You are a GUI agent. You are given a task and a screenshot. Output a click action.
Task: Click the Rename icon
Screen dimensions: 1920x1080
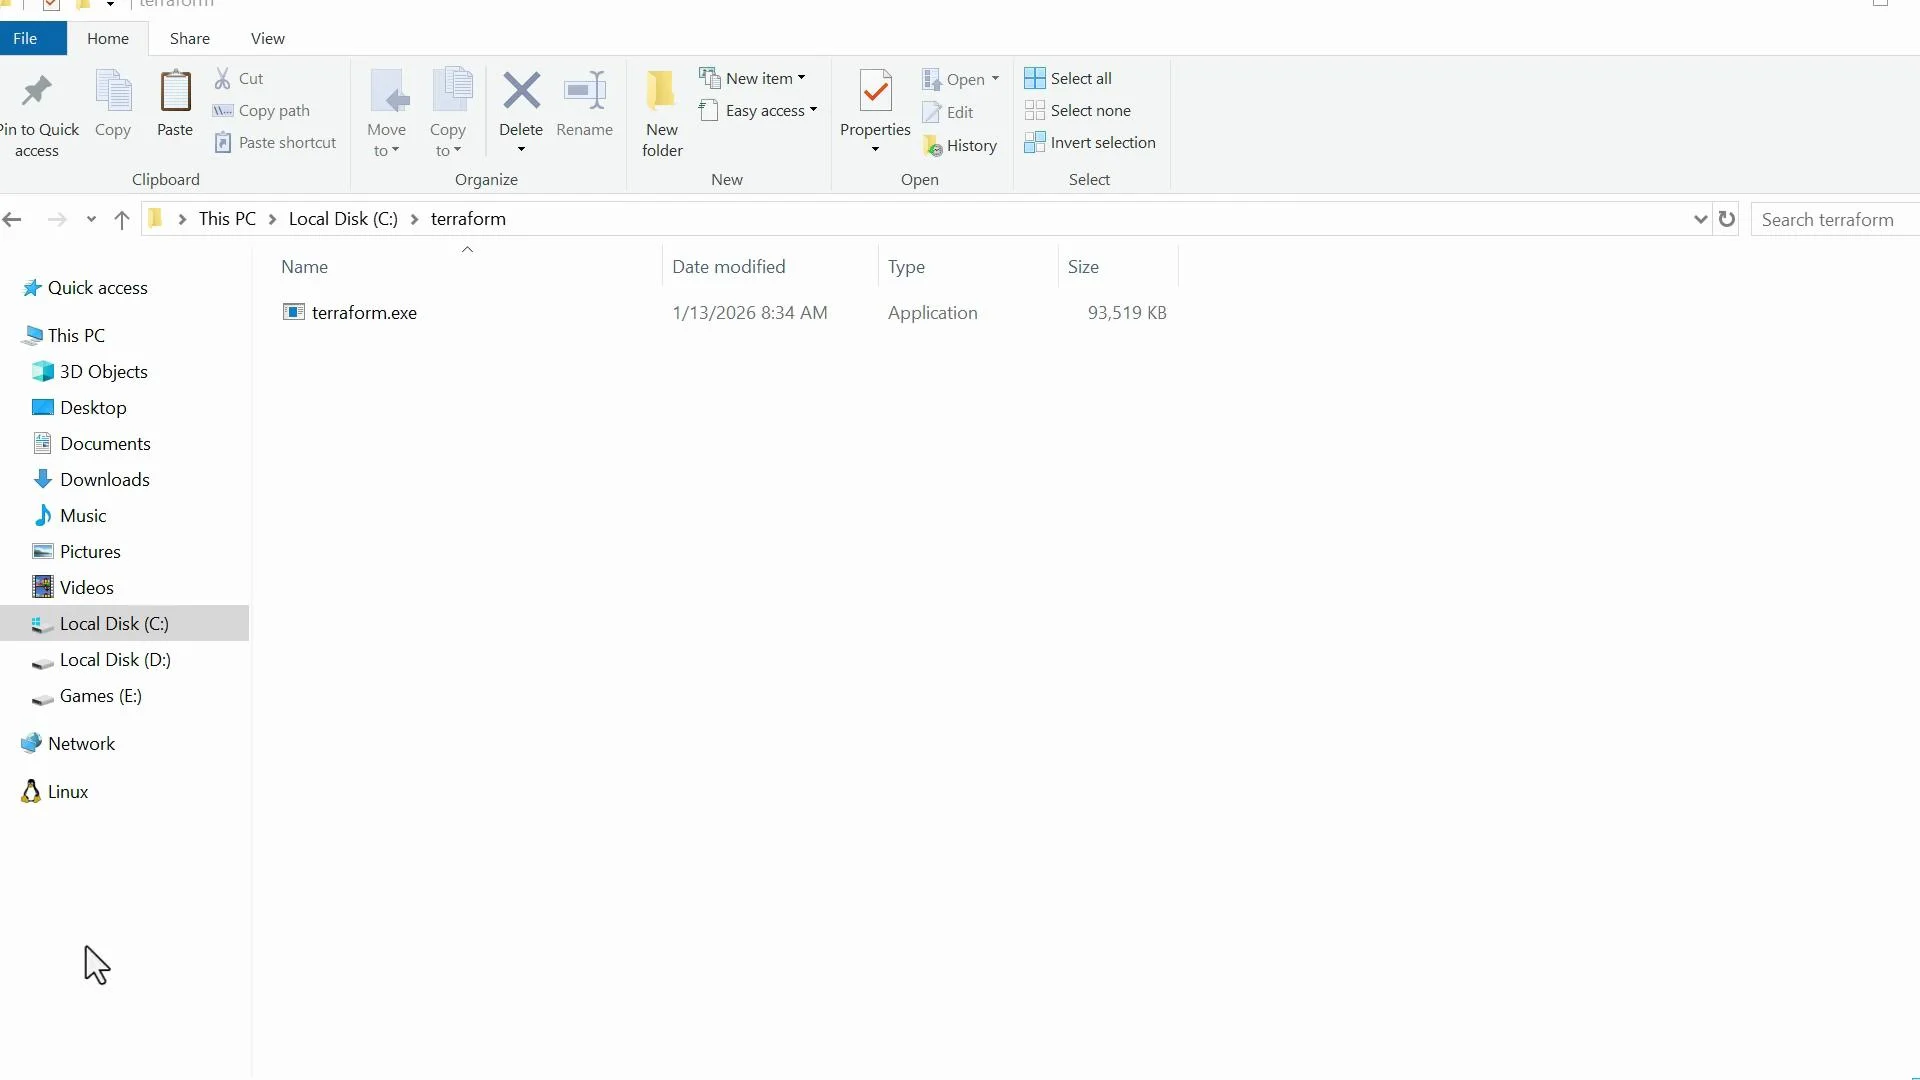[585, 91]
